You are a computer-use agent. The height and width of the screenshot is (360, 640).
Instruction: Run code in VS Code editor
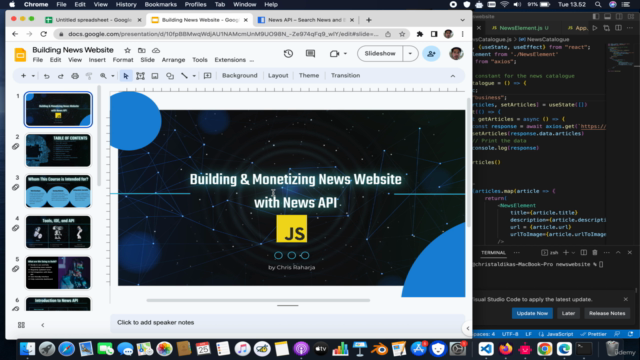click(x=595, y=28)
